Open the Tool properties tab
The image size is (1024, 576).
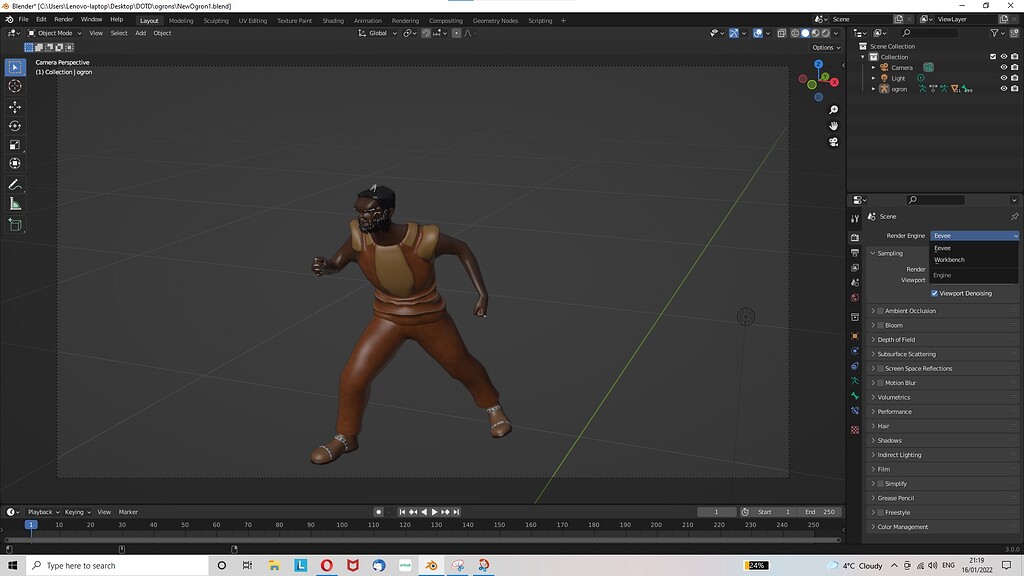855,219
